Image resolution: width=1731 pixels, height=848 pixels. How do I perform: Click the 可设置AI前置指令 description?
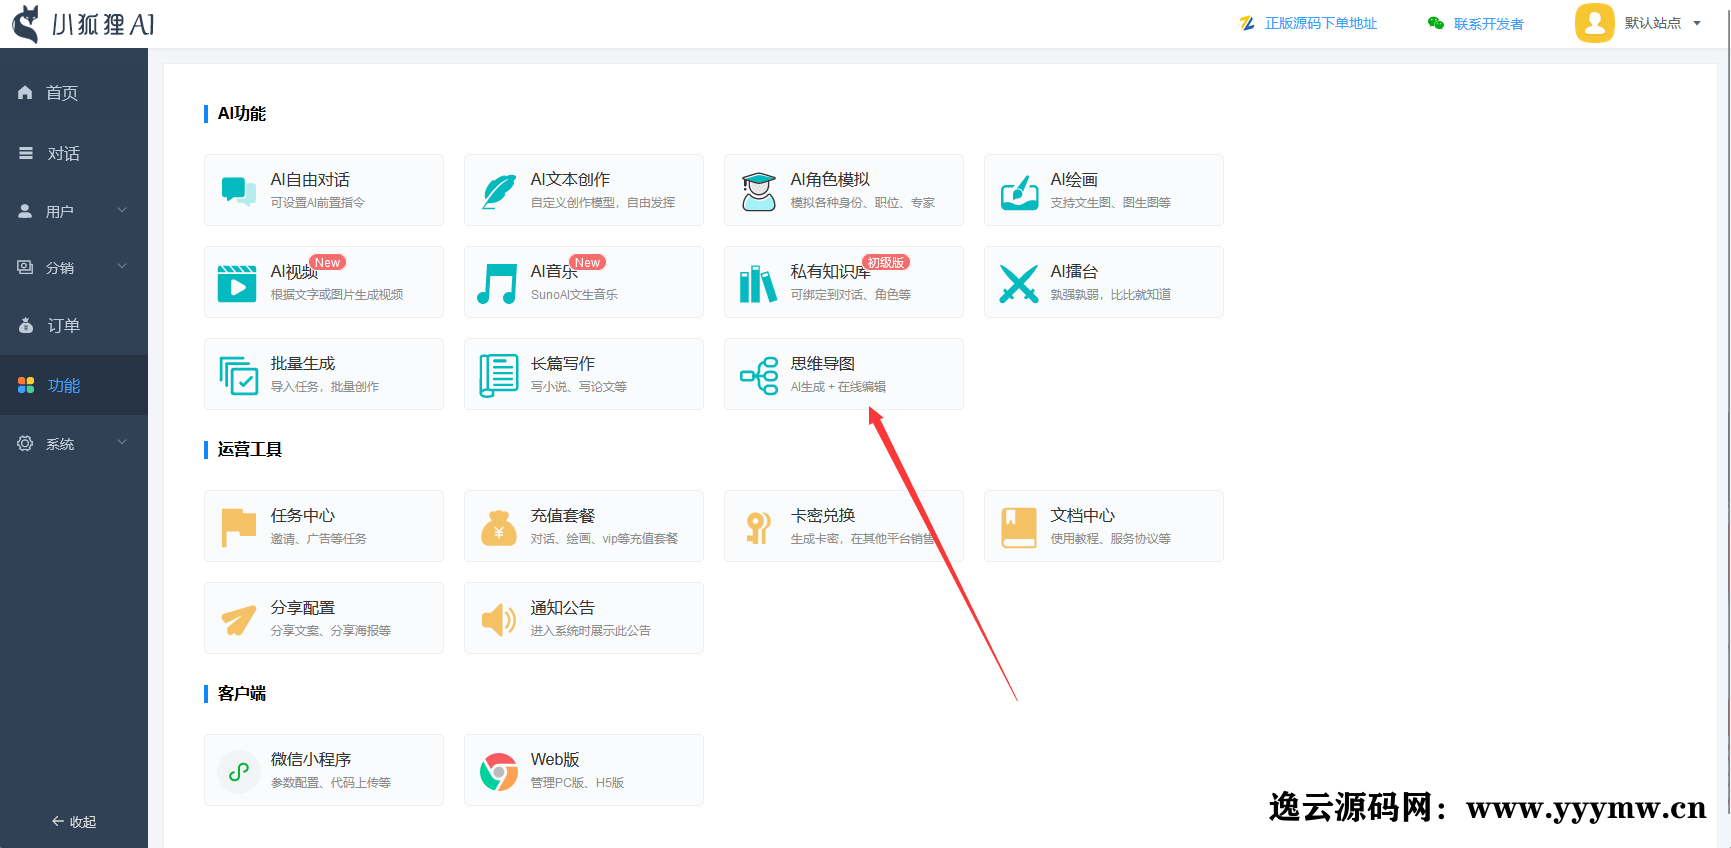[318, 203]
